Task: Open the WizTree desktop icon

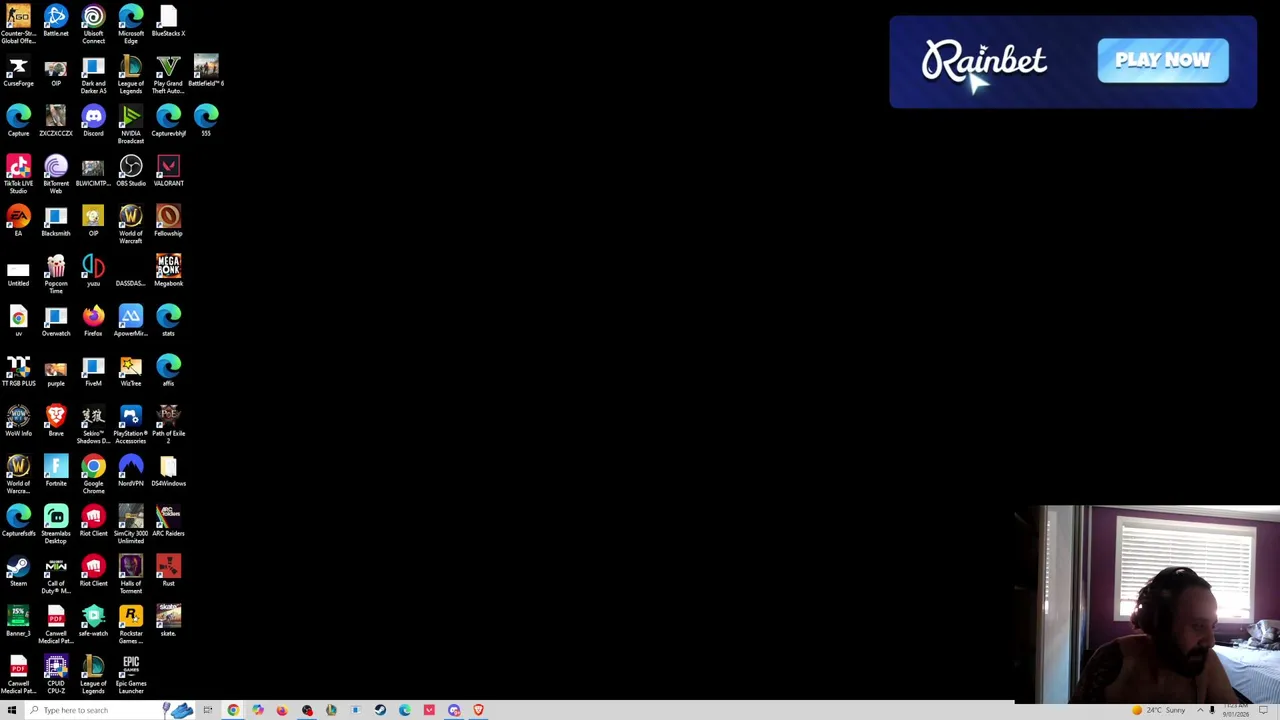Action: 131,371
